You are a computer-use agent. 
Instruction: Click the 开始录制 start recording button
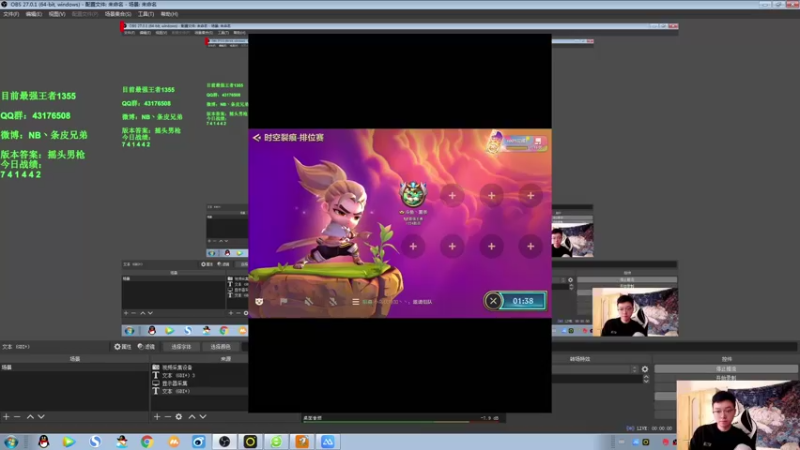coord(726,378)
